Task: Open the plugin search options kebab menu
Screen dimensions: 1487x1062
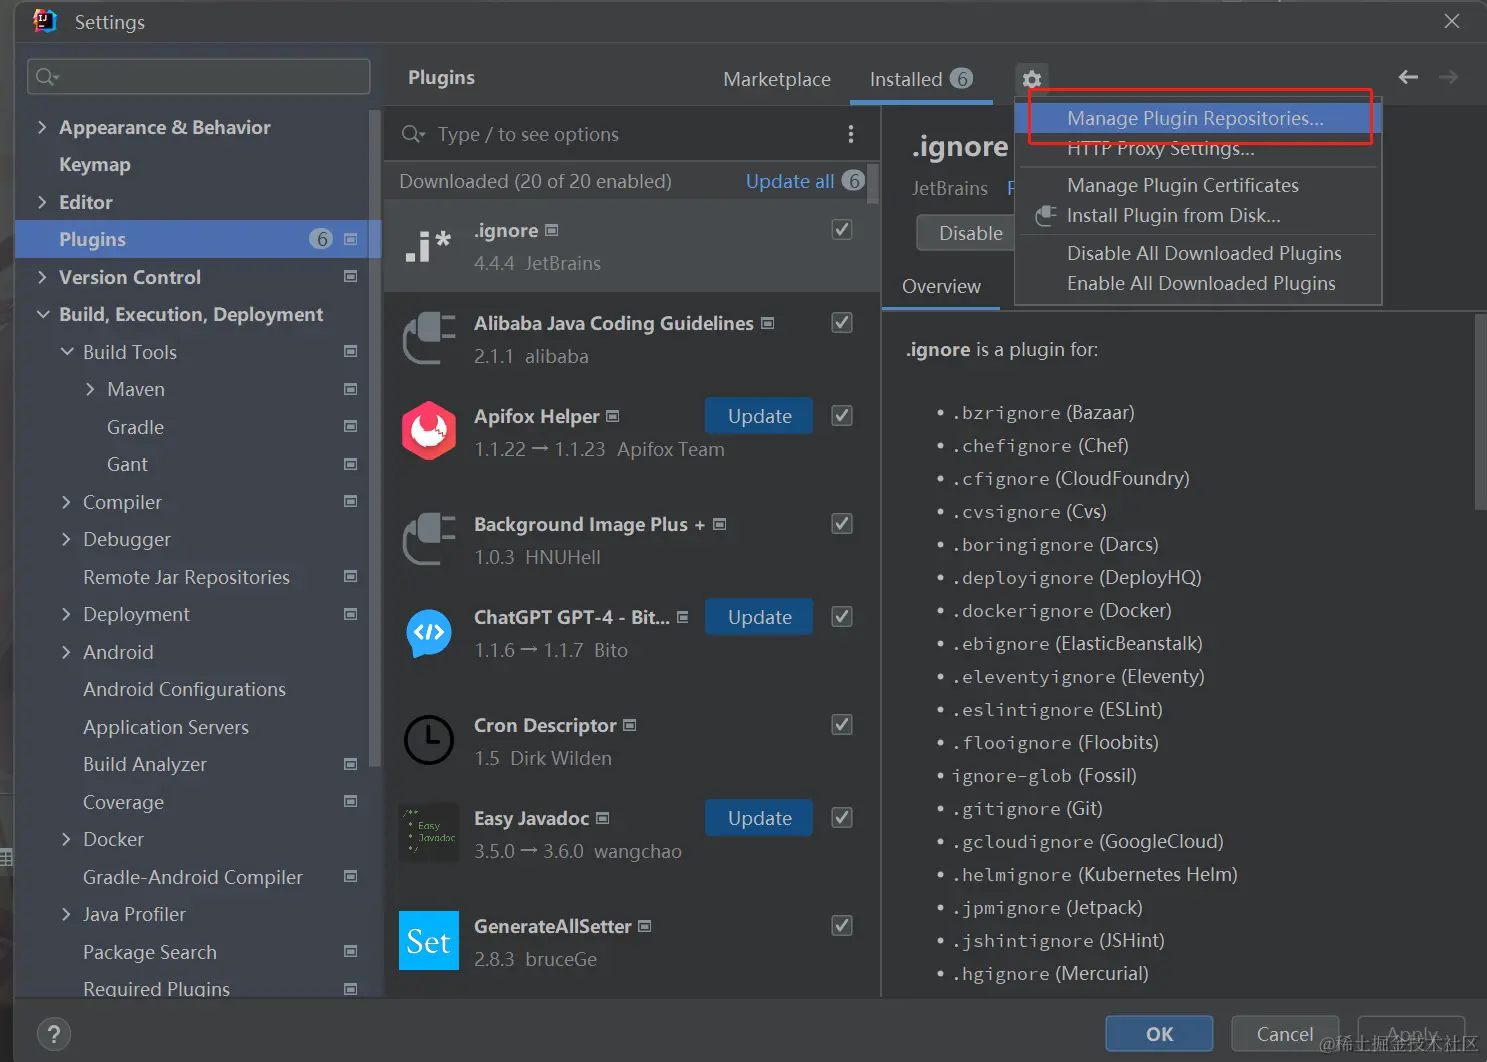Action: (x=851, y=134)
